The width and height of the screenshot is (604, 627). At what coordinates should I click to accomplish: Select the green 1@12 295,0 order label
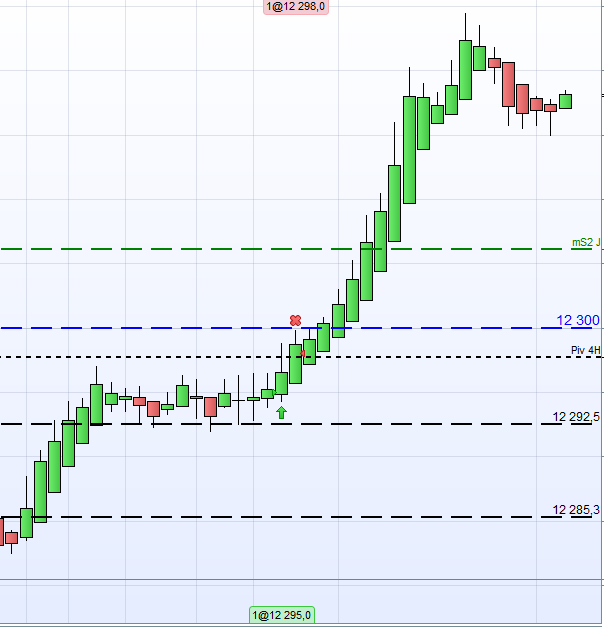pyautogui.click(x=282, y=615)
